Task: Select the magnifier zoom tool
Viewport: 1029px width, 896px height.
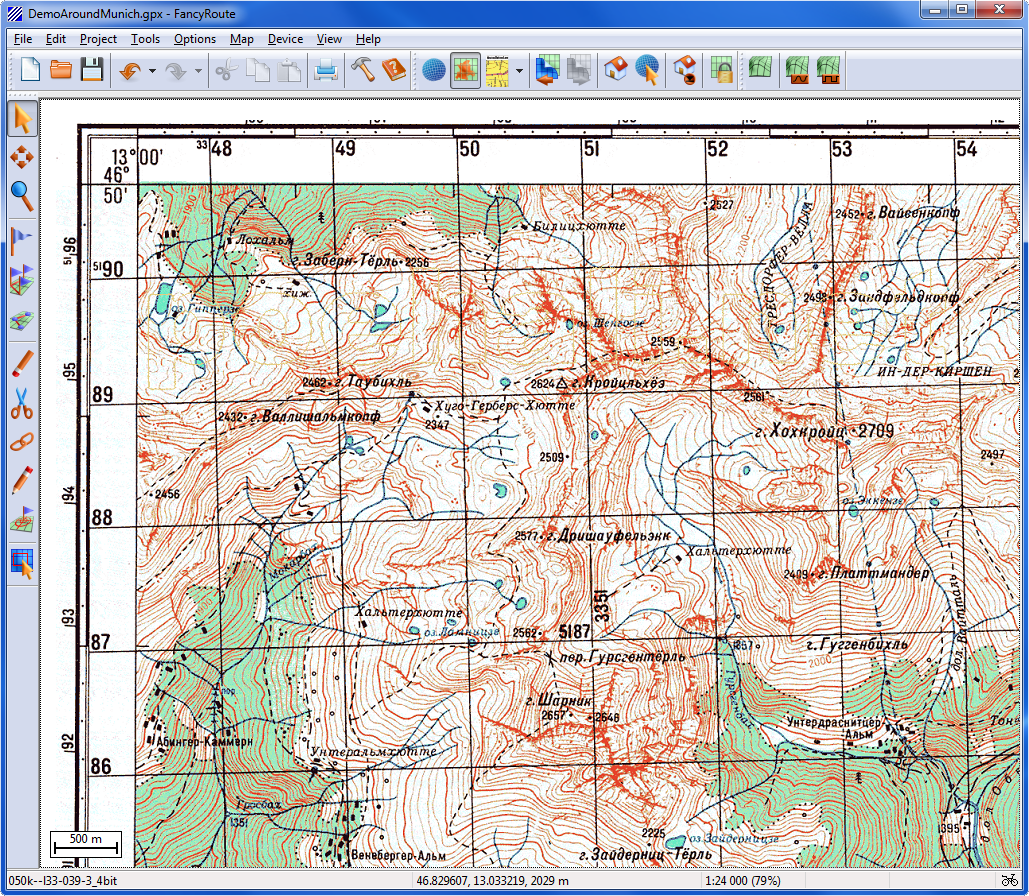Action: coord(22,196)
